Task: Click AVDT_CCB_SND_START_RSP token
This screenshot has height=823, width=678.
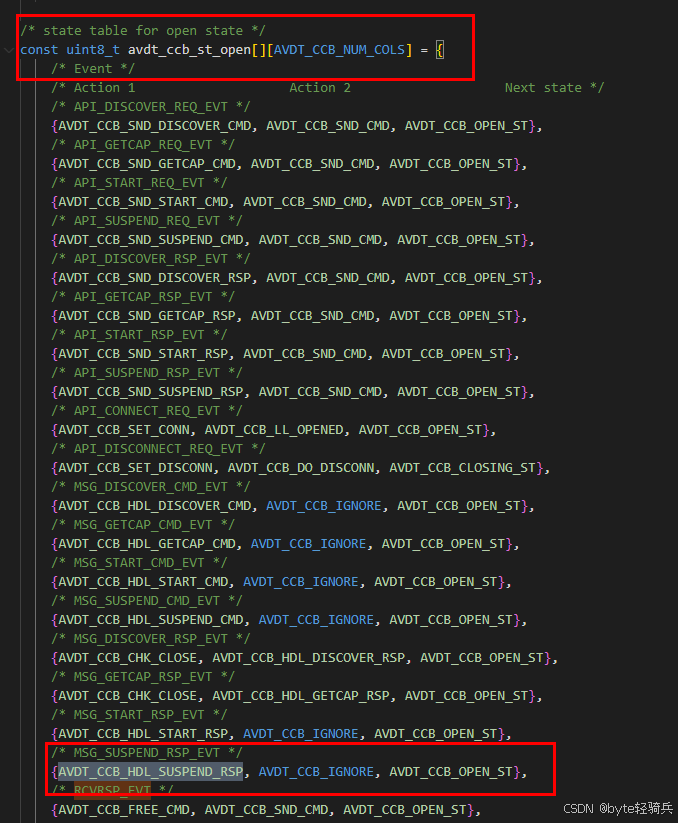Action: (x=143, y=354)
